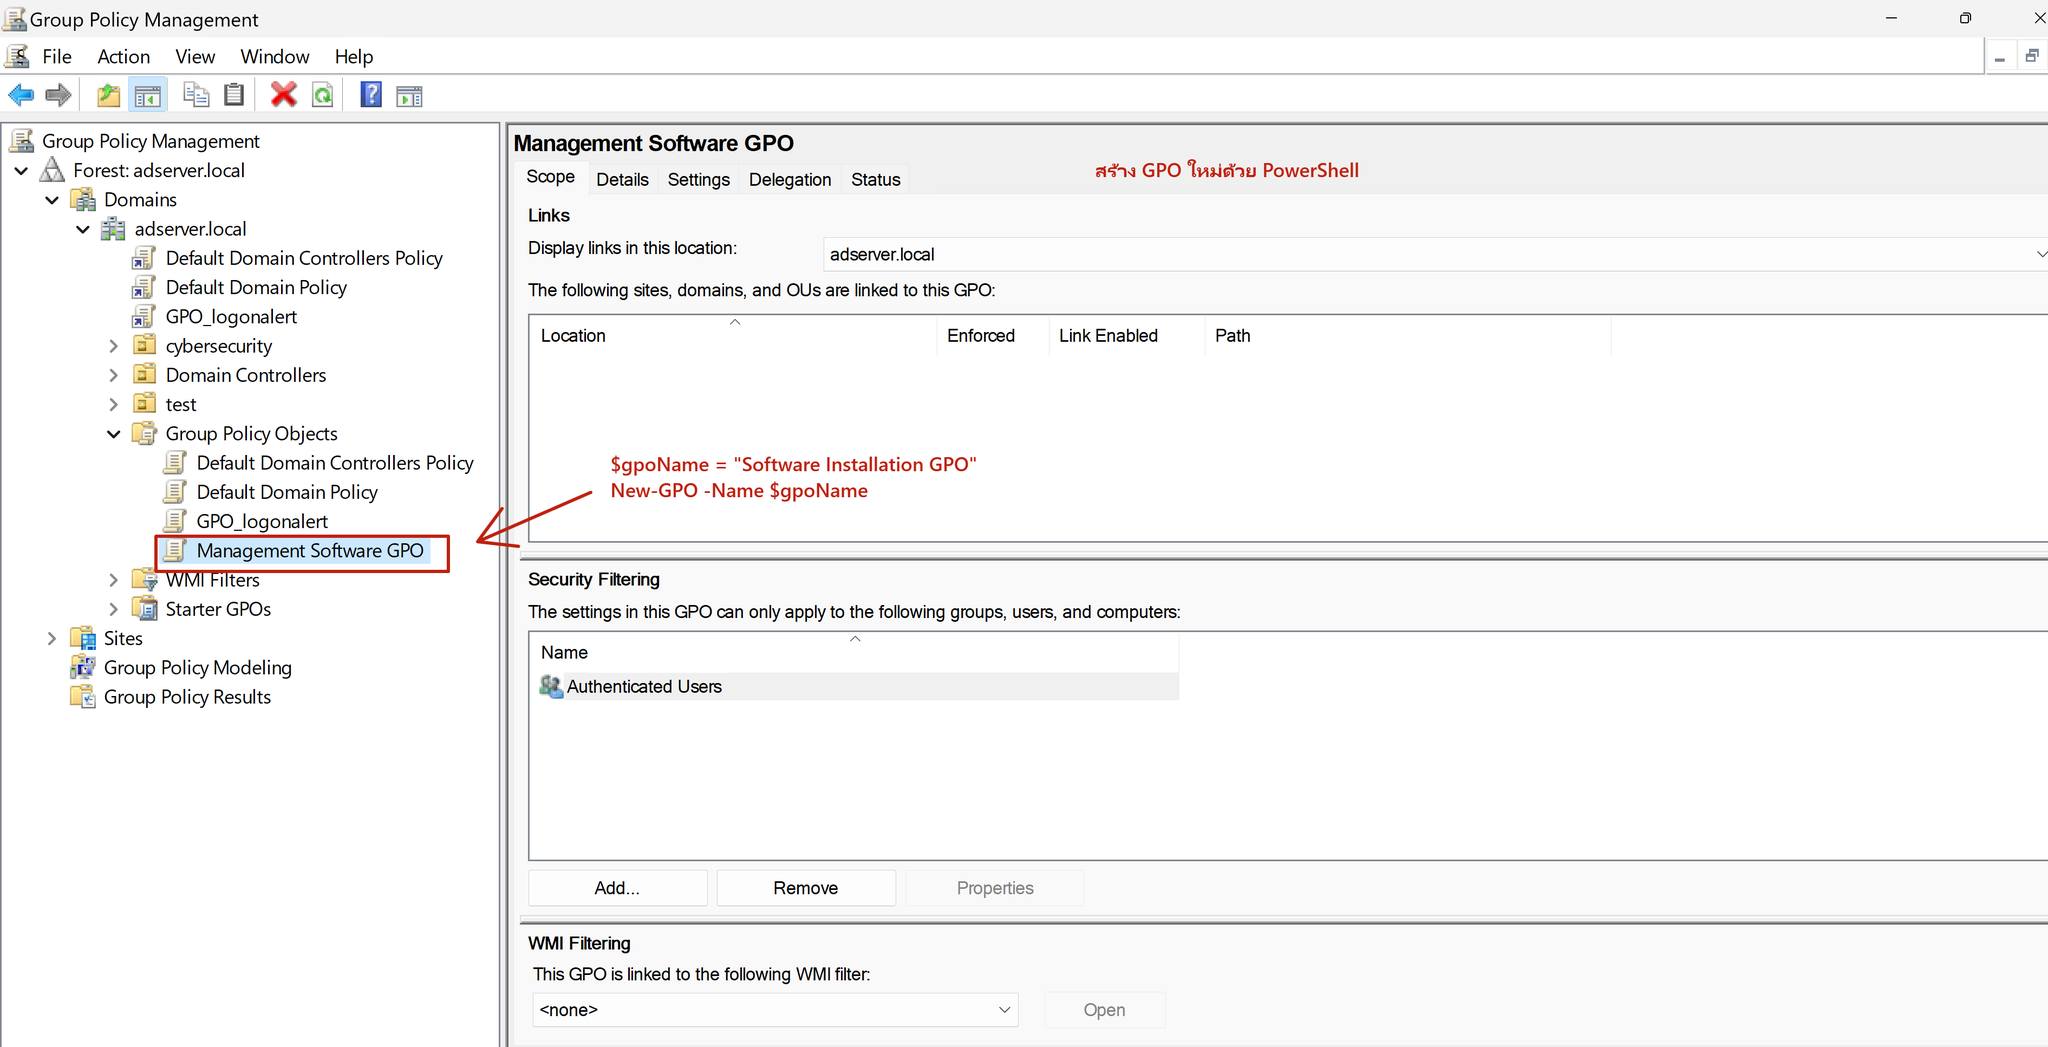Image resolution: width=2048 pixels, height=1047 pixels.
Task: Click the Up one level folder icon
Action: [108, 95]
